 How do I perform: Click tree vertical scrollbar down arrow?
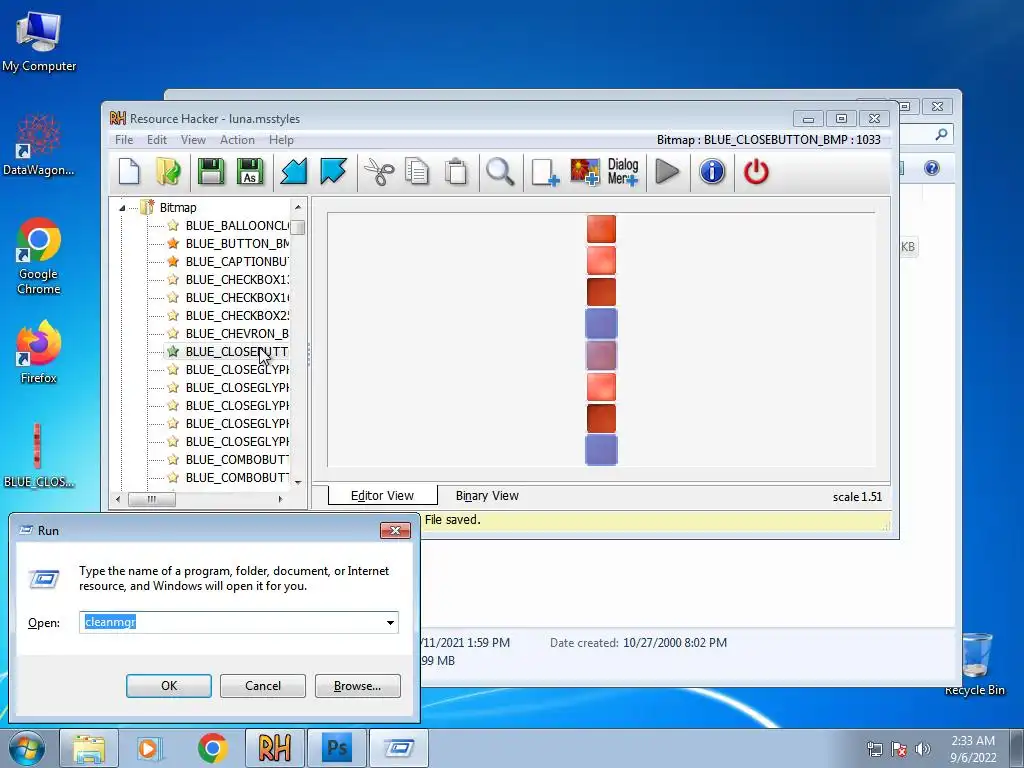298,483
